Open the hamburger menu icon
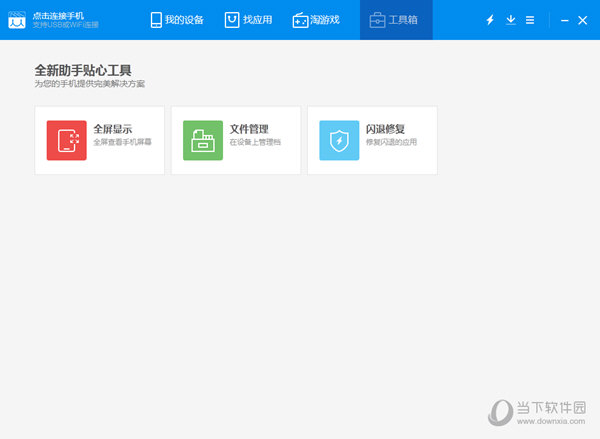This screenshot has height=439, width=600. (x=530, y=20)
